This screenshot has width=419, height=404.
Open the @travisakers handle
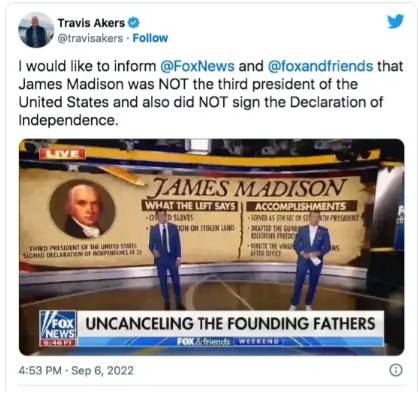tap(90, 38)
